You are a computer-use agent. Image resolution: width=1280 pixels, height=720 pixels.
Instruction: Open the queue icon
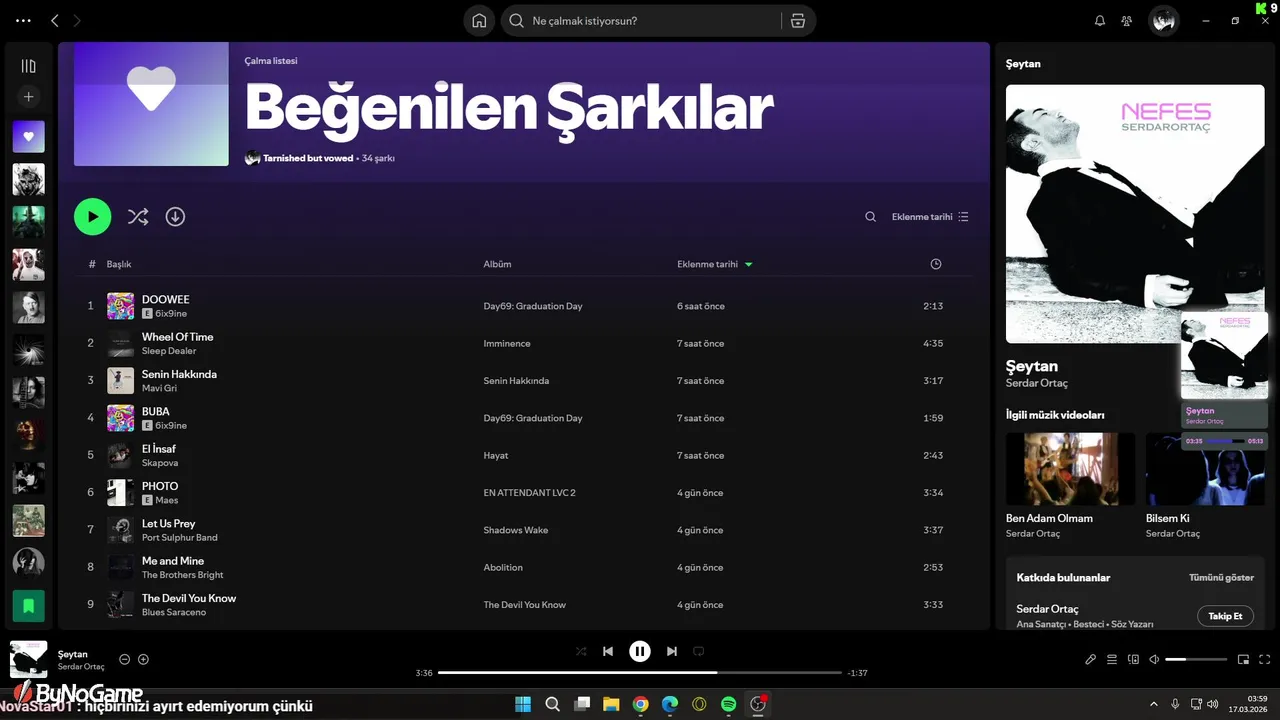click(1112, 659)
